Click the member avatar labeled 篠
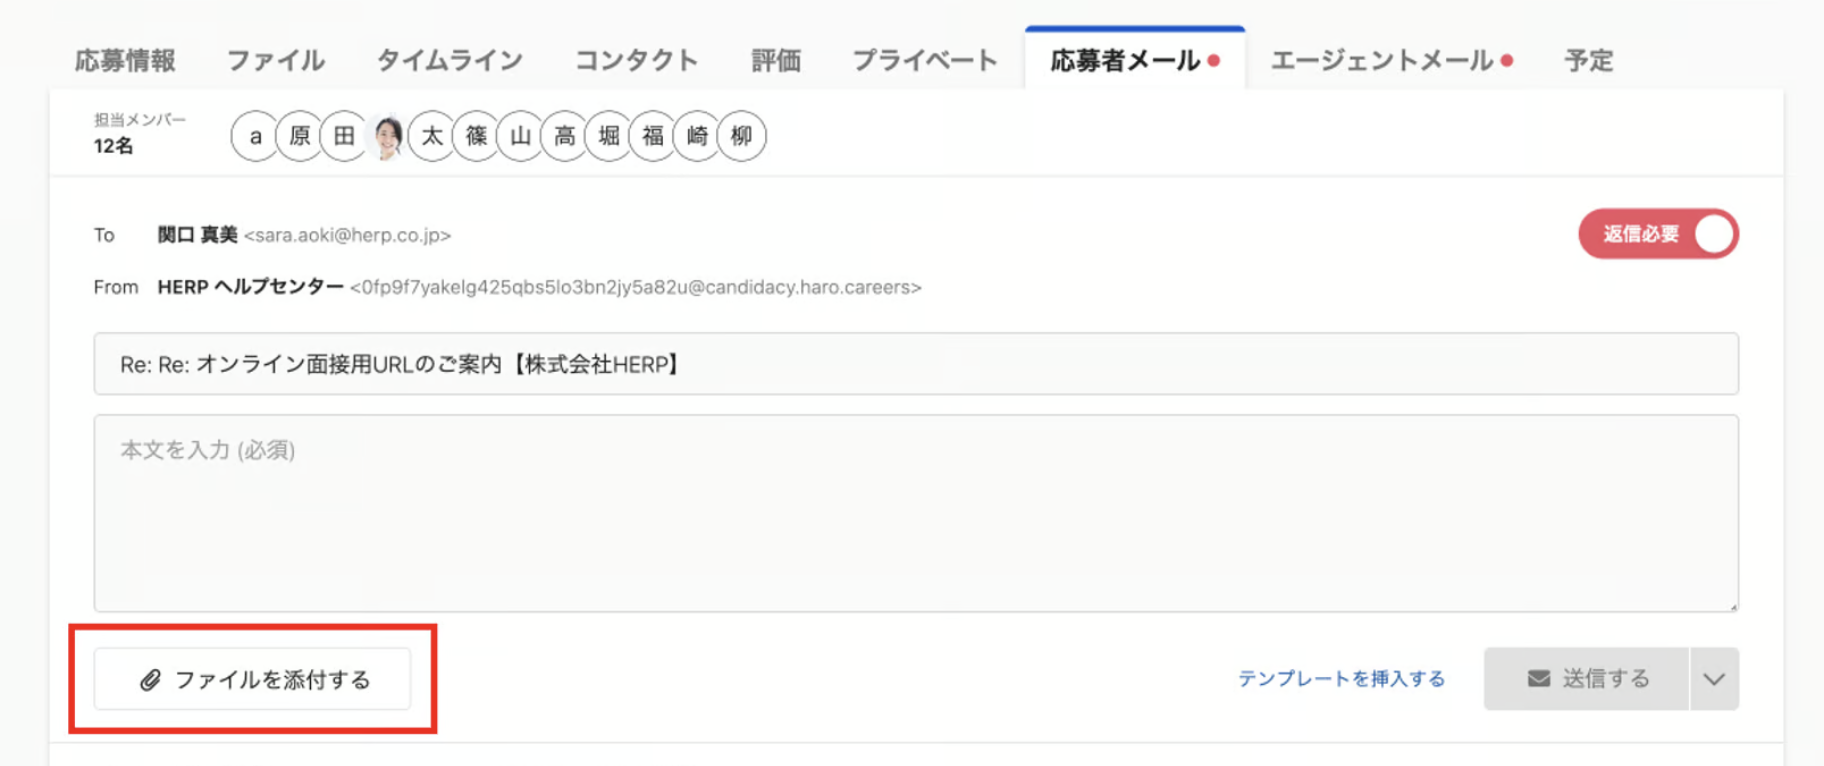Screen dimensions: 1824x766 [476, 136]
